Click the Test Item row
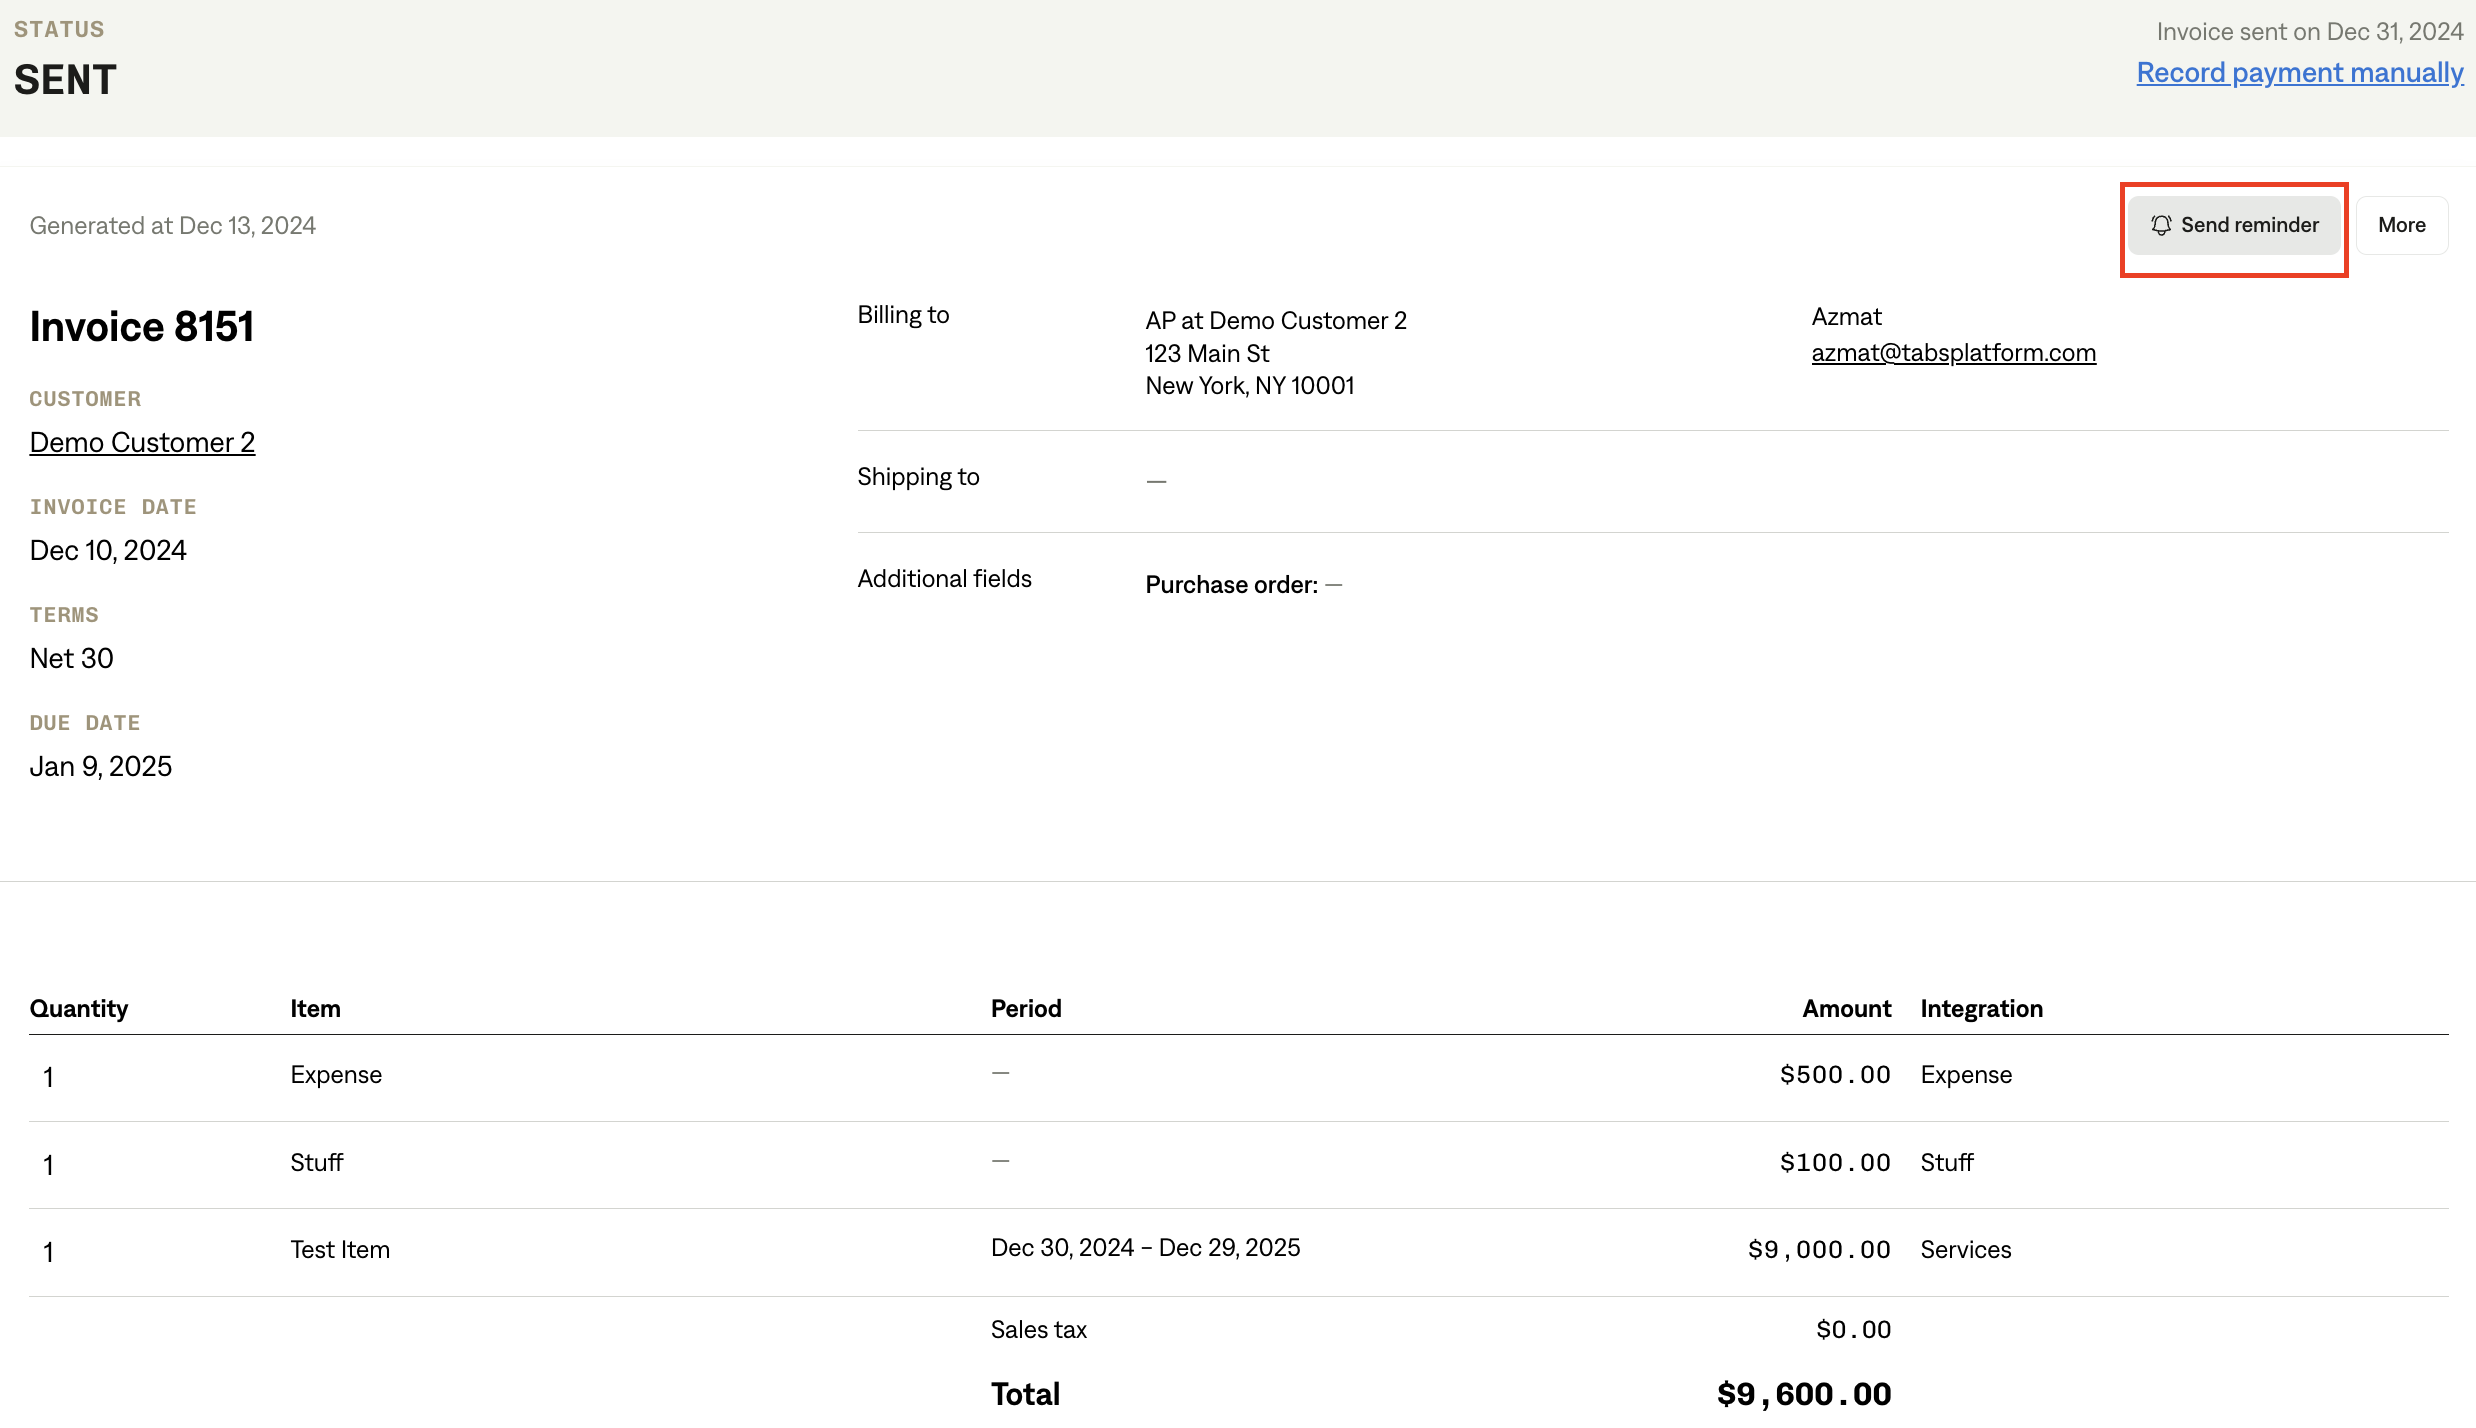The width and height of the screenshot is (2476, 1428). pyautogui.click(x=340, y=1250)
